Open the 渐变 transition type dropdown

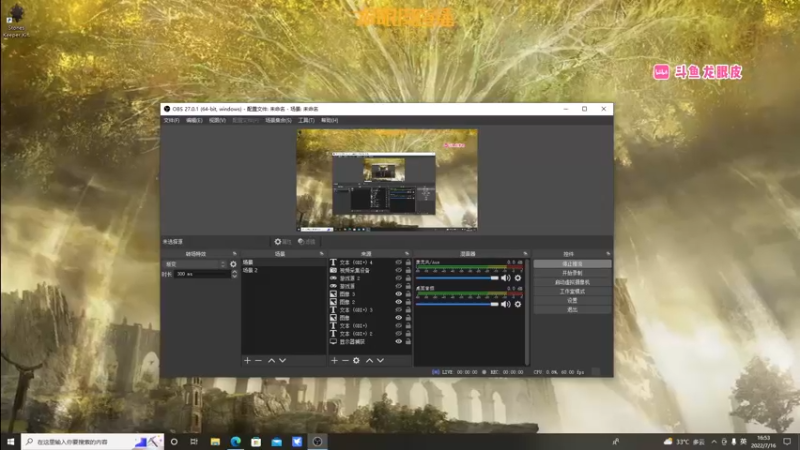coord(194,264)
